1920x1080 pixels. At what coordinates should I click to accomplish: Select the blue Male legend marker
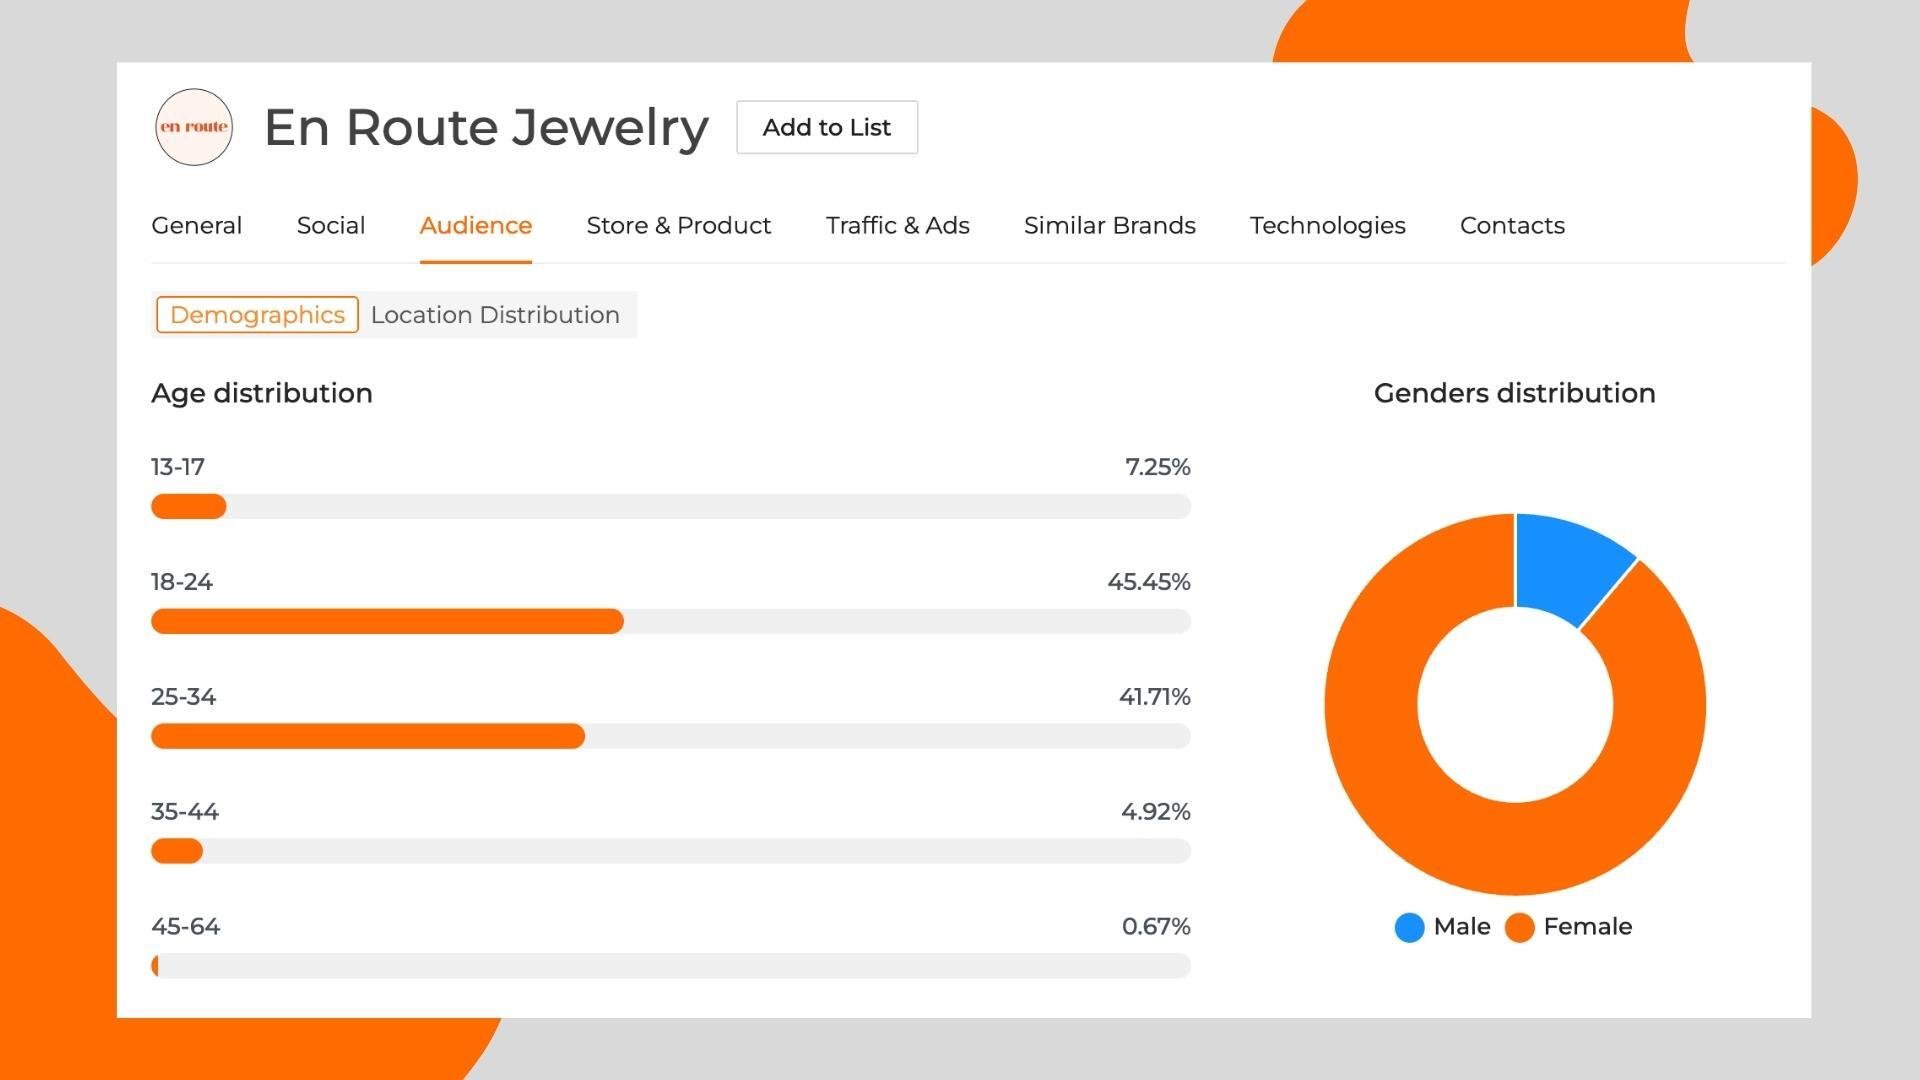[x=1410, y=927]
